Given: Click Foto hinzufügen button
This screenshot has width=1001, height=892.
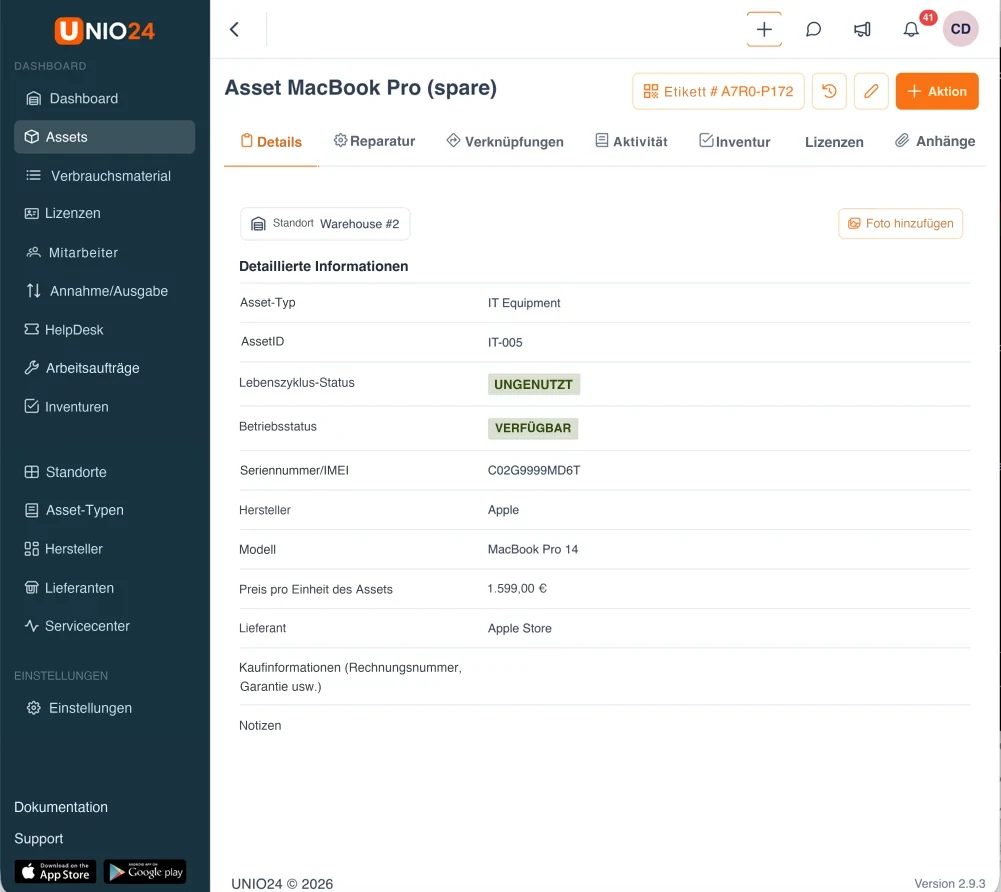Looking at the screenshot, I should [900, 223].
